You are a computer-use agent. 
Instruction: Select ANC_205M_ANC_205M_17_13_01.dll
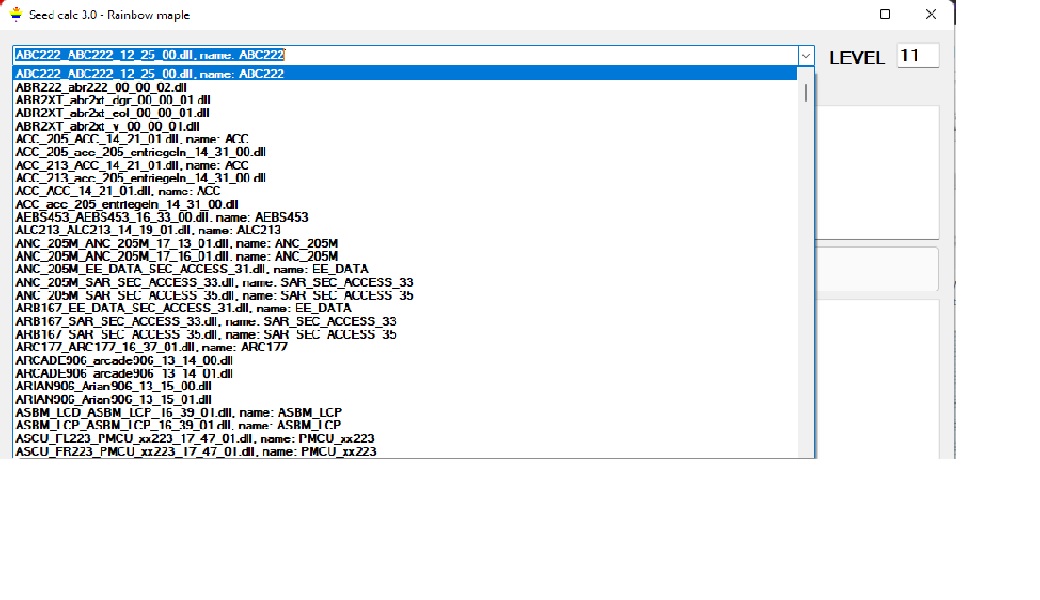405,243
